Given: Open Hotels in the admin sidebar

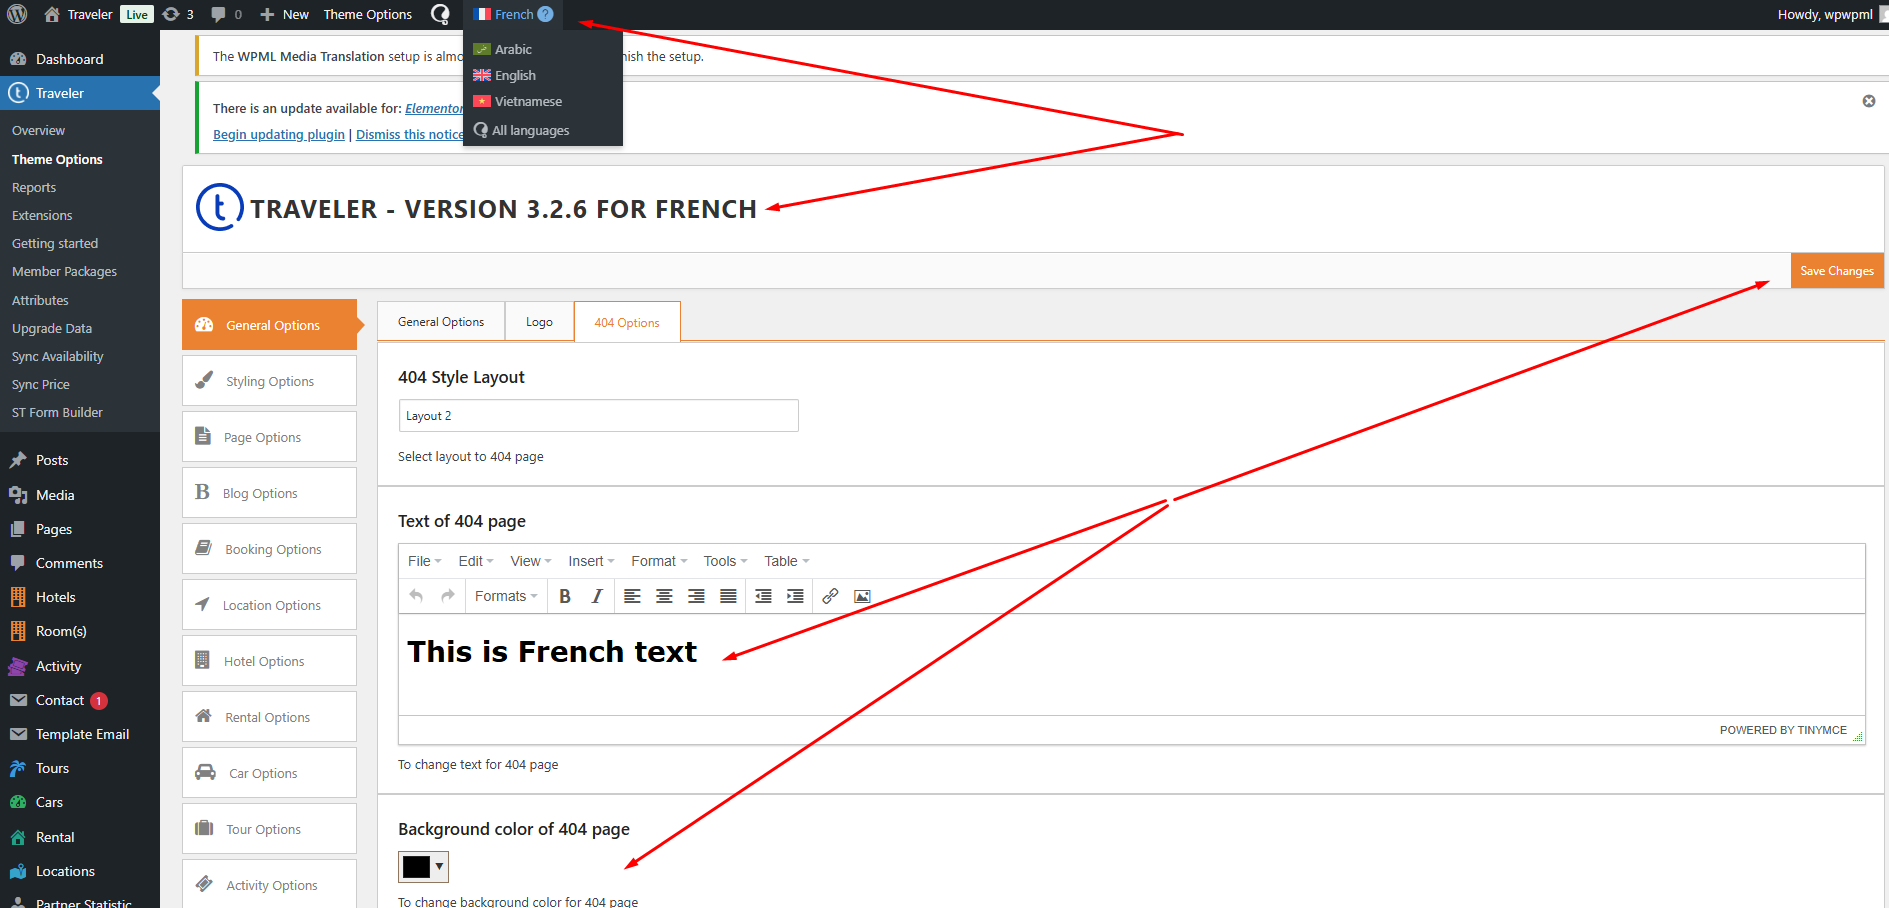Looking at the screenshot, I should click(x=56, y=597).
